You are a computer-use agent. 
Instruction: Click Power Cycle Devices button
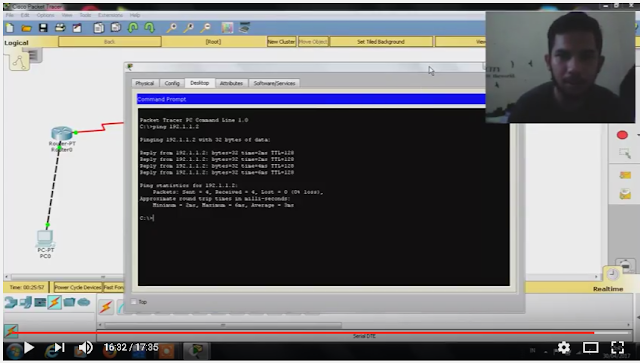tap(78, 287)
